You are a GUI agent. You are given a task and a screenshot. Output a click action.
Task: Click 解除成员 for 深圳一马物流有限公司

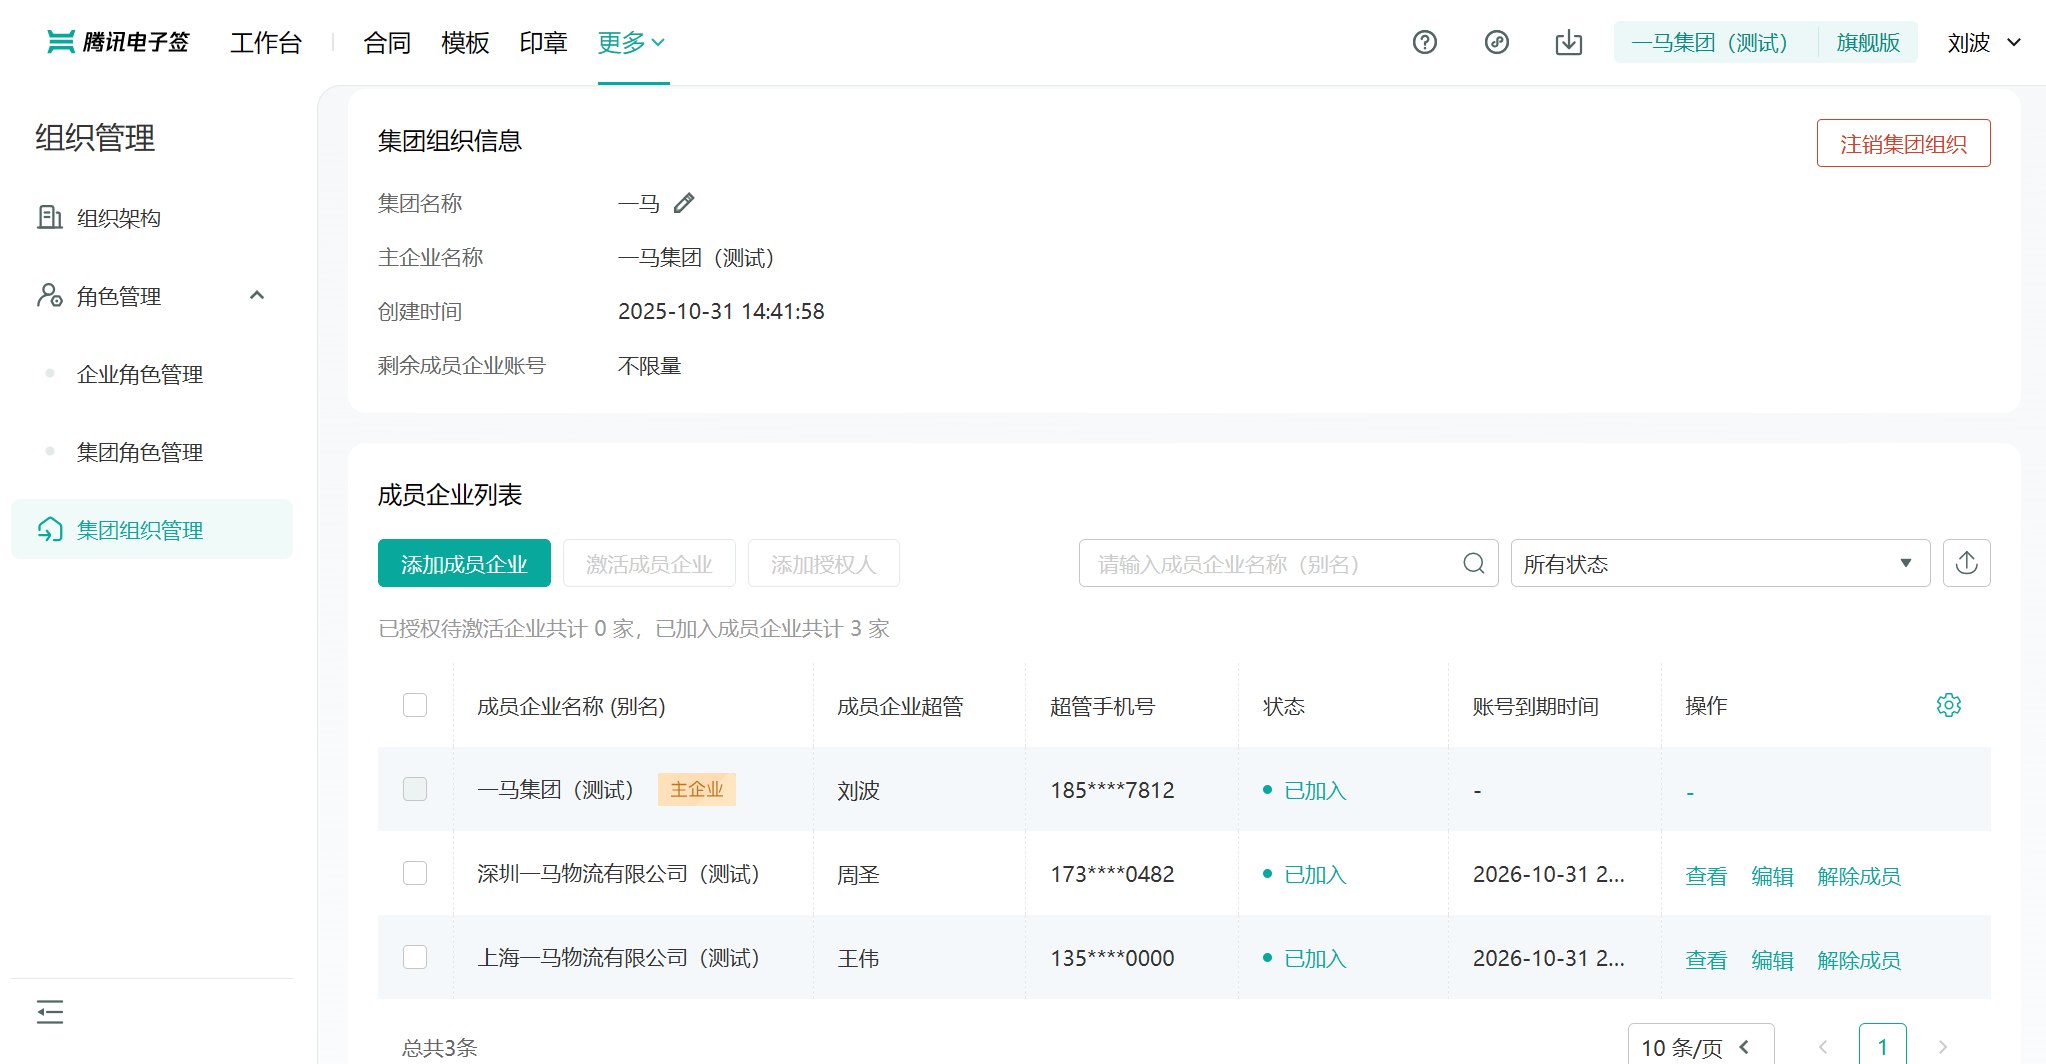1858,876
